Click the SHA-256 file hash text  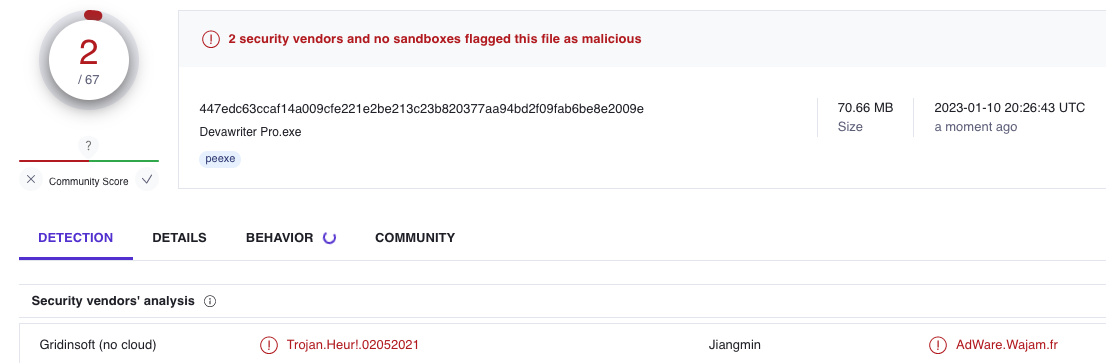pyautogui.click(x=422, y=109)
